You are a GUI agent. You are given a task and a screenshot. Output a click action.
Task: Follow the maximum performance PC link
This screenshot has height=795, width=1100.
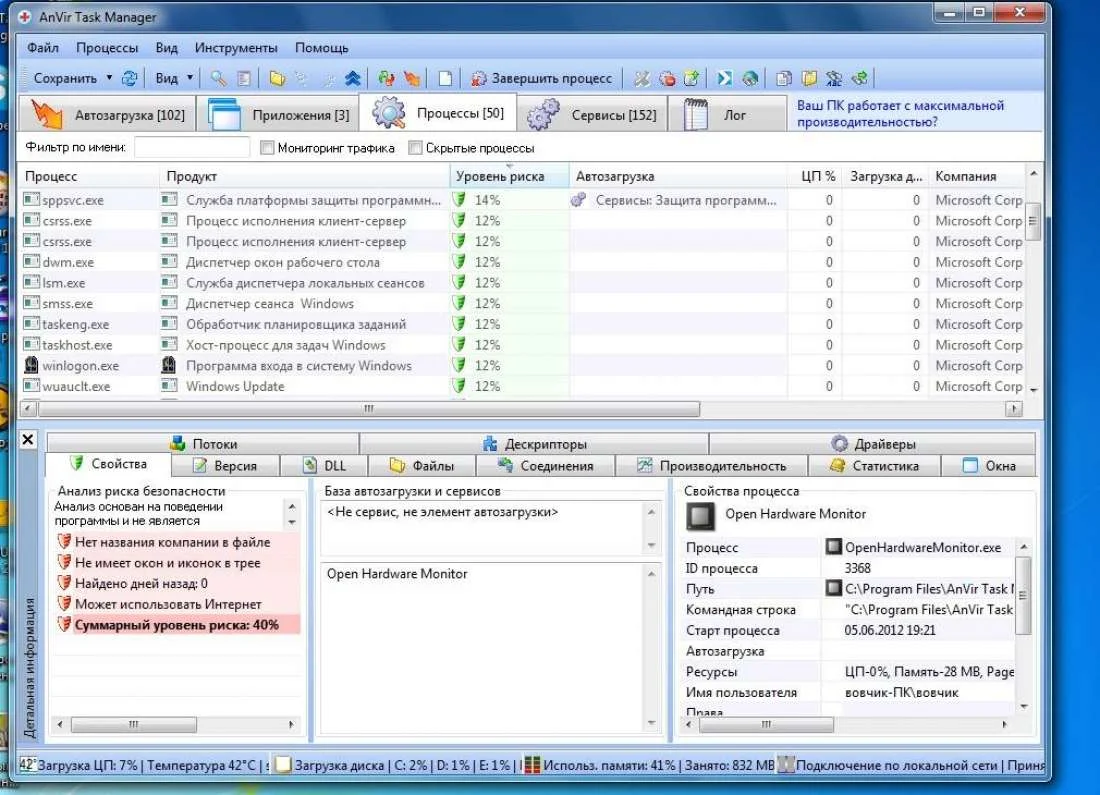900,113
